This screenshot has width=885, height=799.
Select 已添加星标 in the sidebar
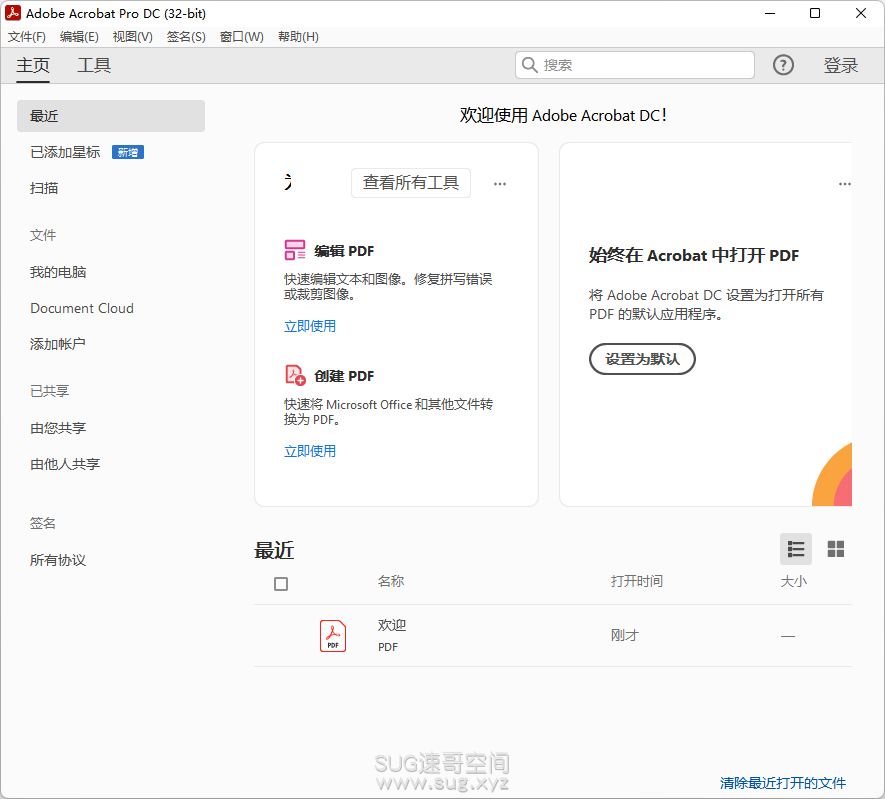pyautogui.click(x=65, y=152)
